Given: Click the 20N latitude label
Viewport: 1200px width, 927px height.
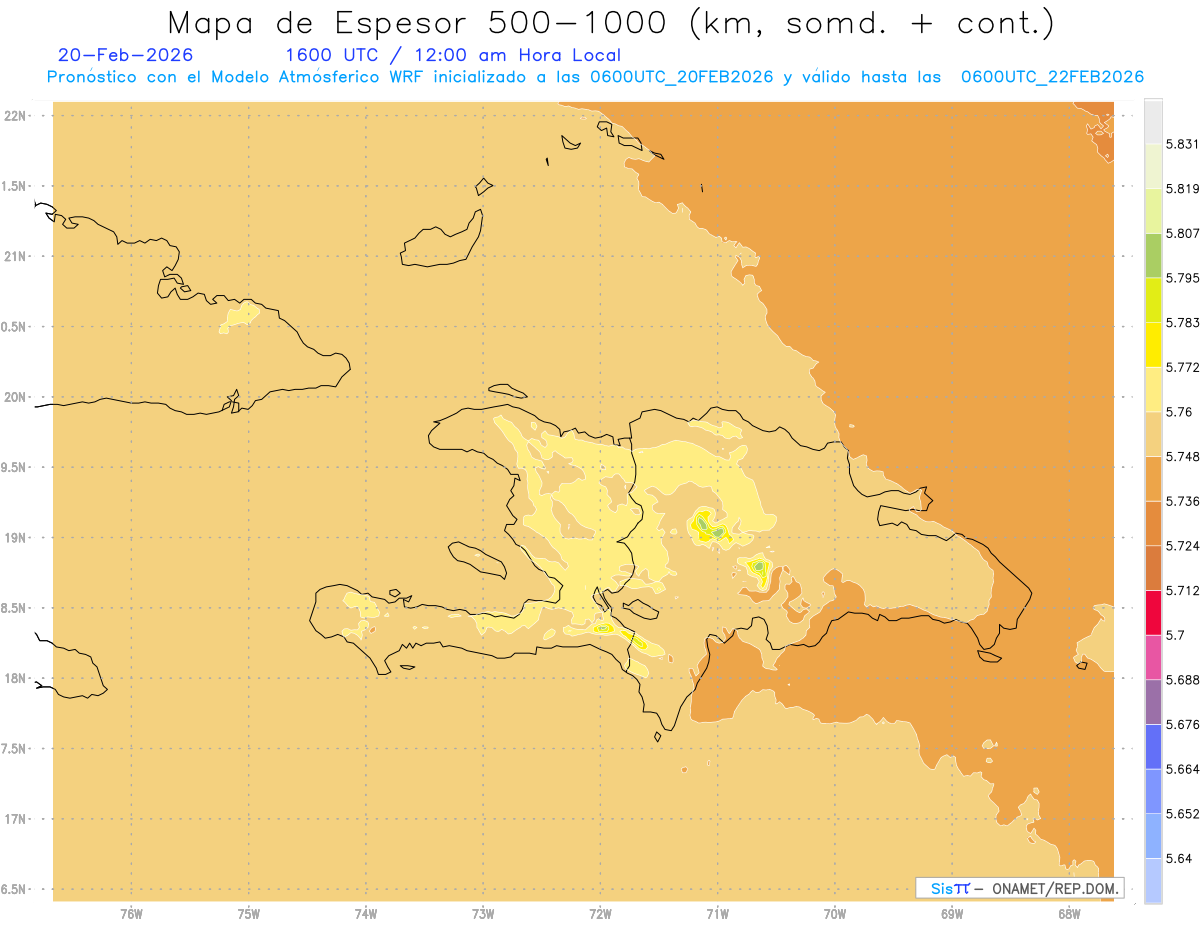Looking at the screenshot, I should [x=17, y=397].
